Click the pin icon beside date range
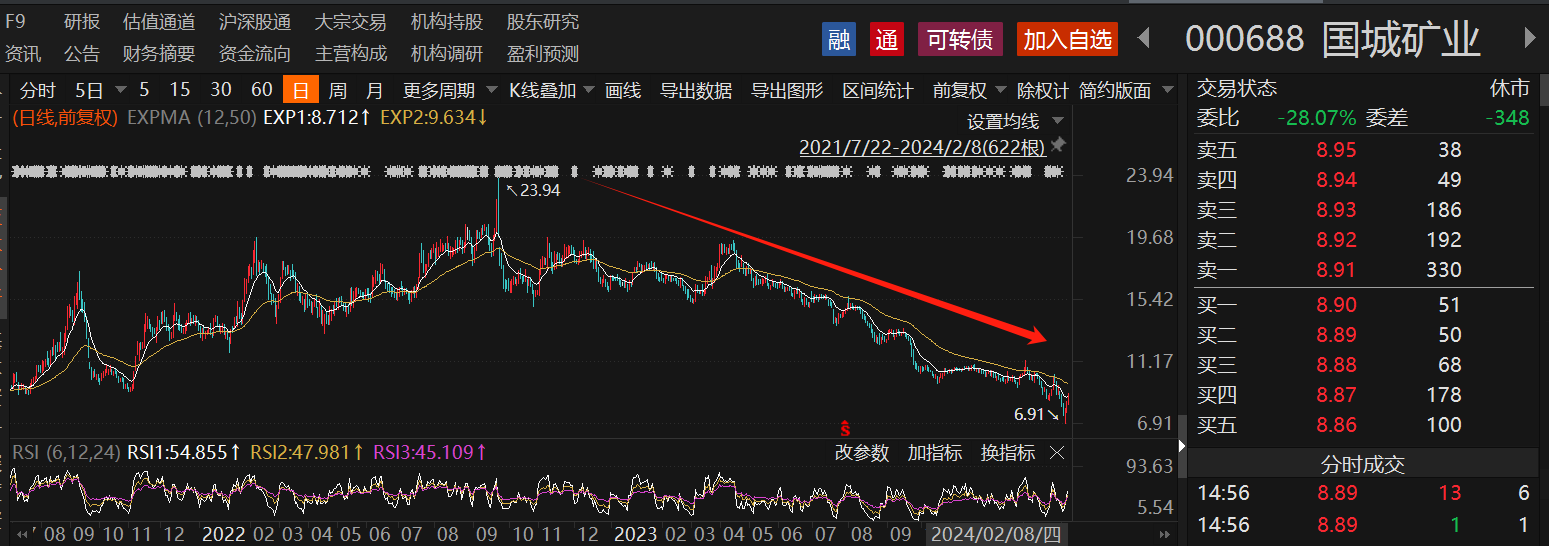The width and height of the screenshot is (1549, 546). pyautogui.click(x=1058, y=146)
